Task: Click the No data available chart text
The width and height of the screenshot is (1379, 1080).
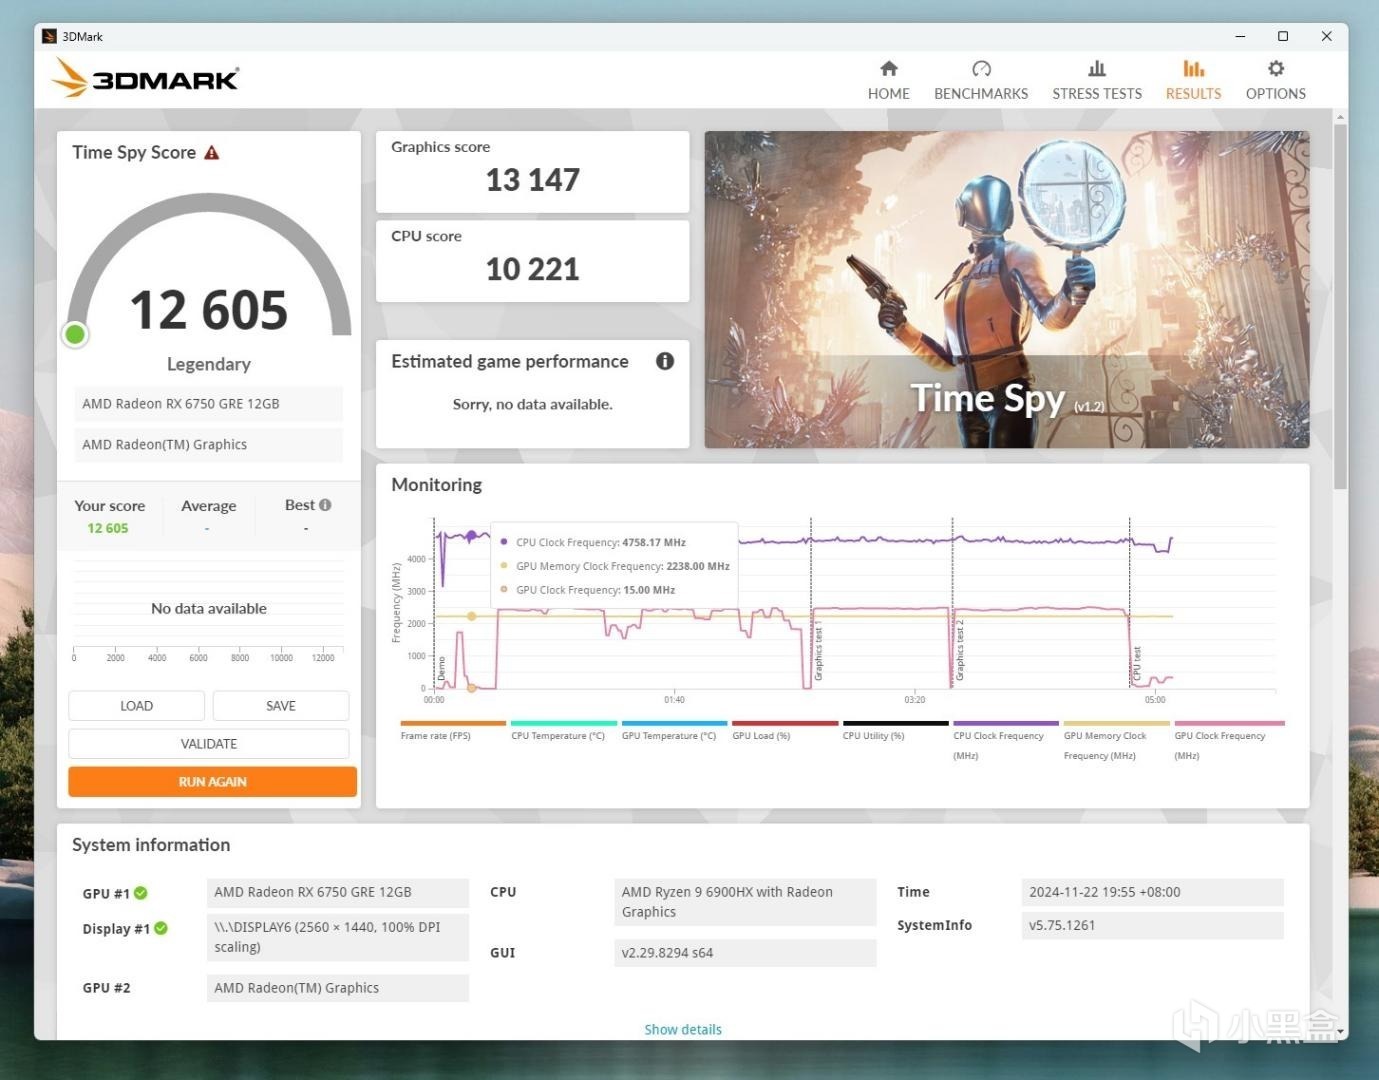Action: [x=209, y=608]
